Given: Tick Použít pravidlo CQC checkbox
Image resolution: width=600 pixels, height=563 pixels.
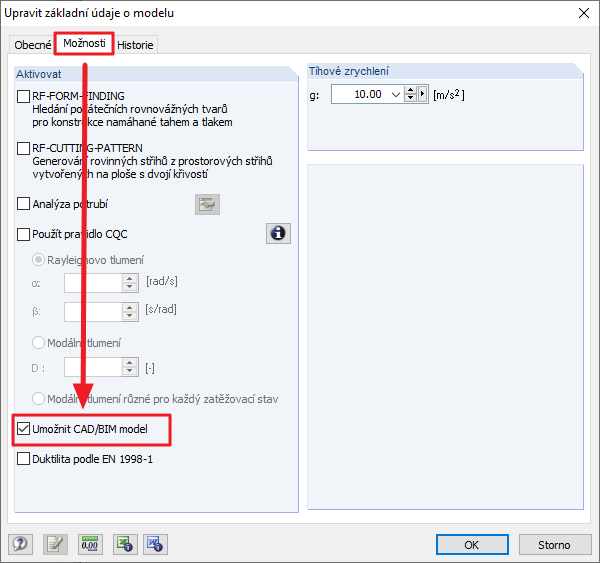Looking at the screenshot, I should click(23, 234).
